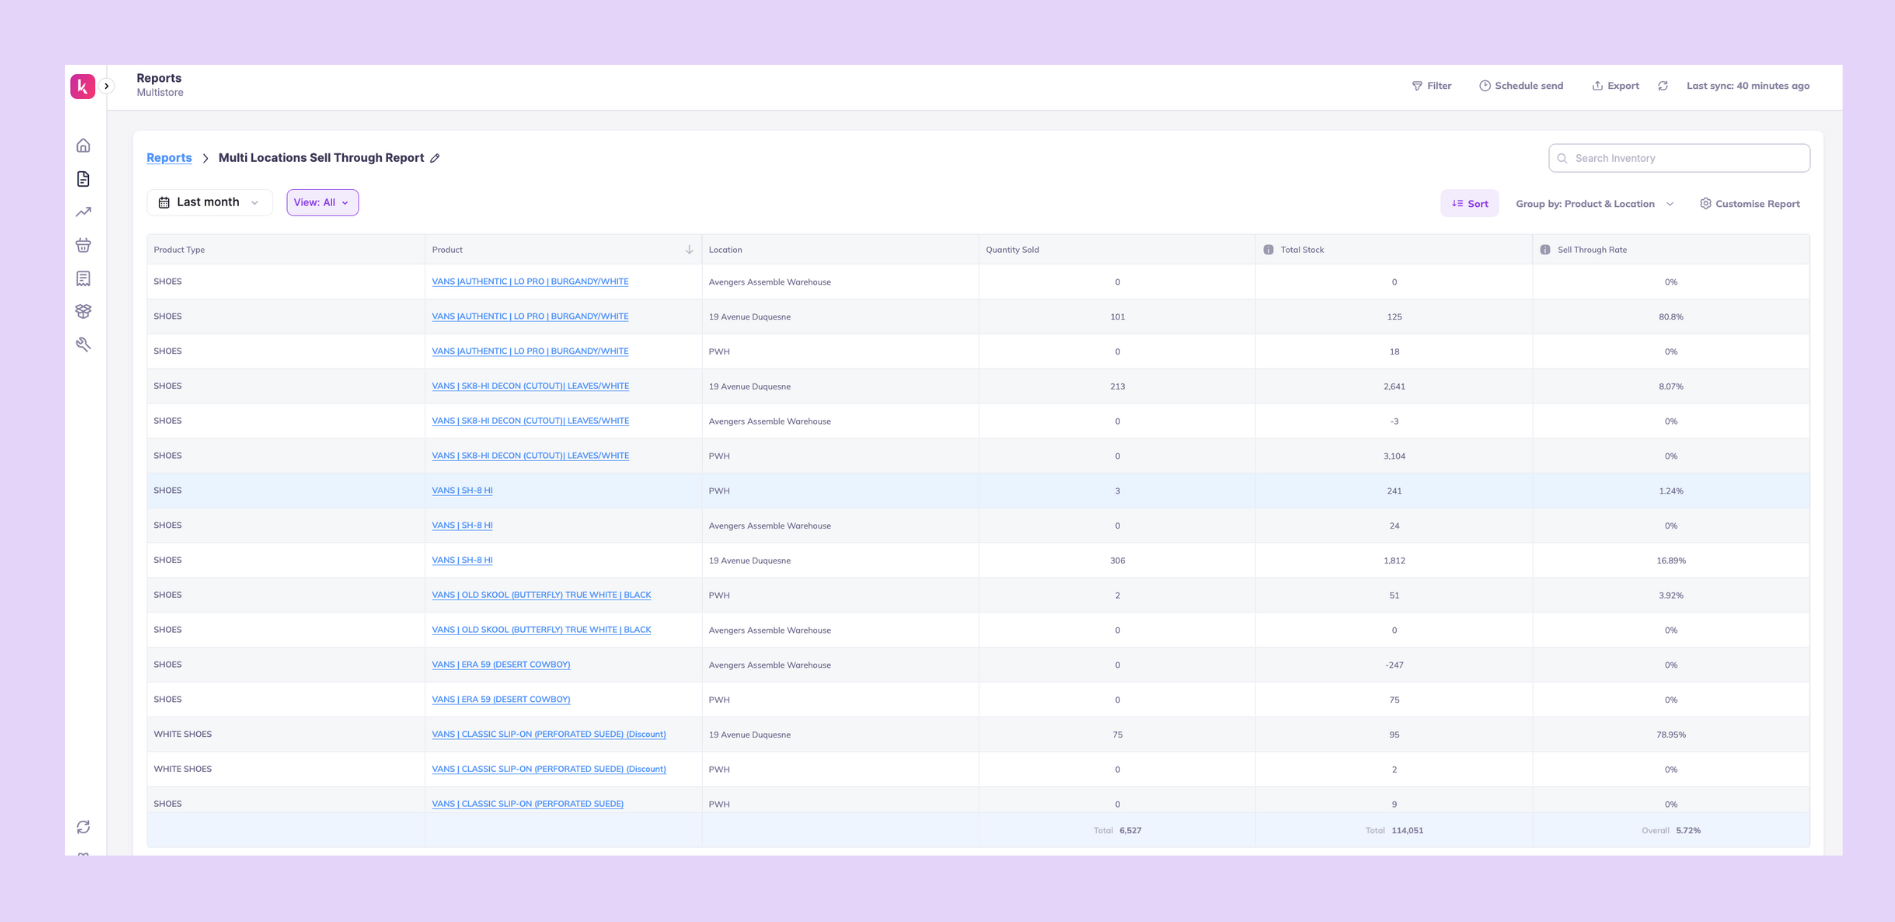Open the stacked boxes inventory icon in sidebar

pyautogui.click(x=83, y=311)
